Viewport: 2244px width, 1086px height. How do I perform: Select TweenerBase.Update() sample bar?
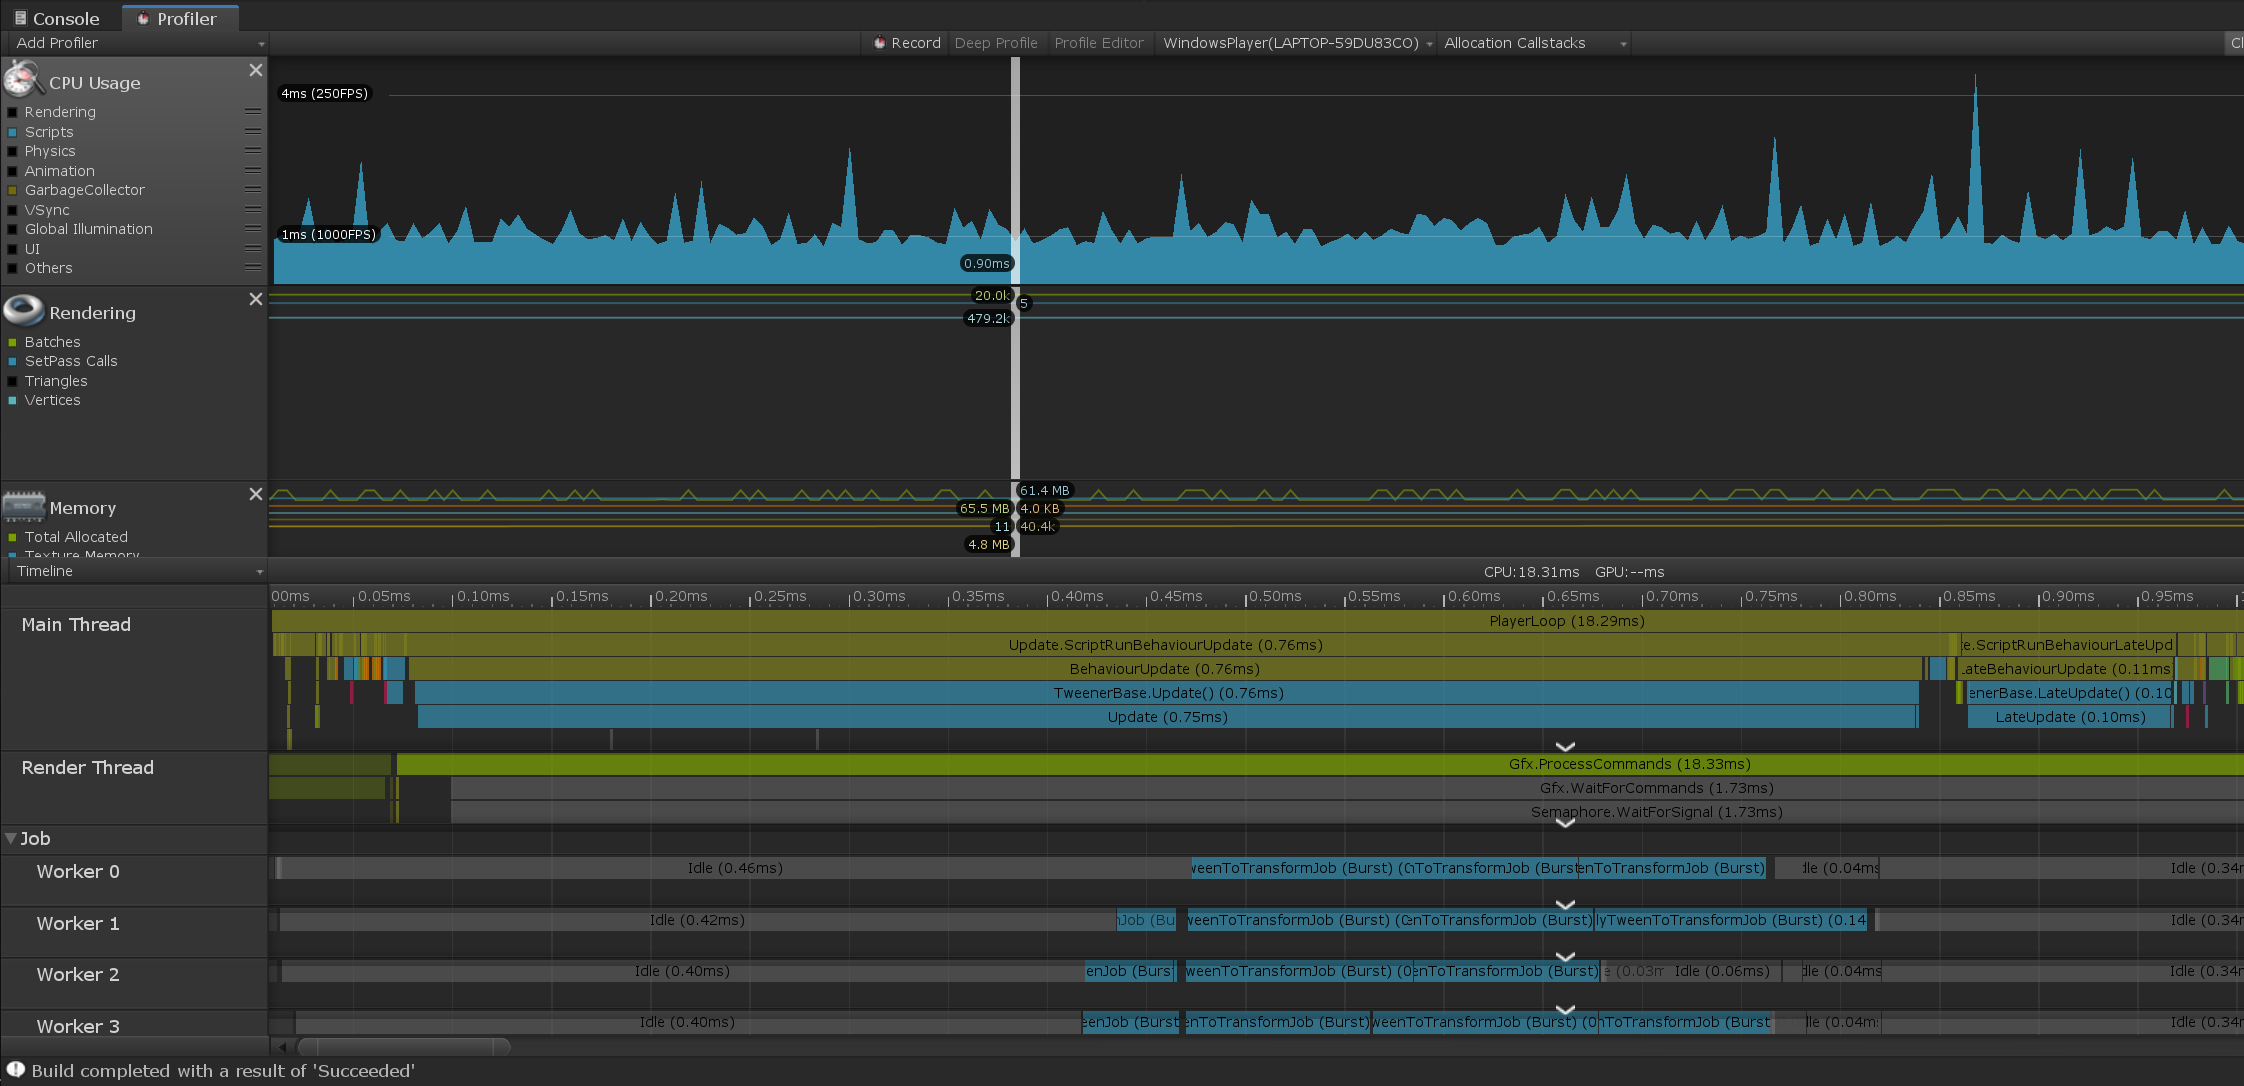(x=1167, y=693)
